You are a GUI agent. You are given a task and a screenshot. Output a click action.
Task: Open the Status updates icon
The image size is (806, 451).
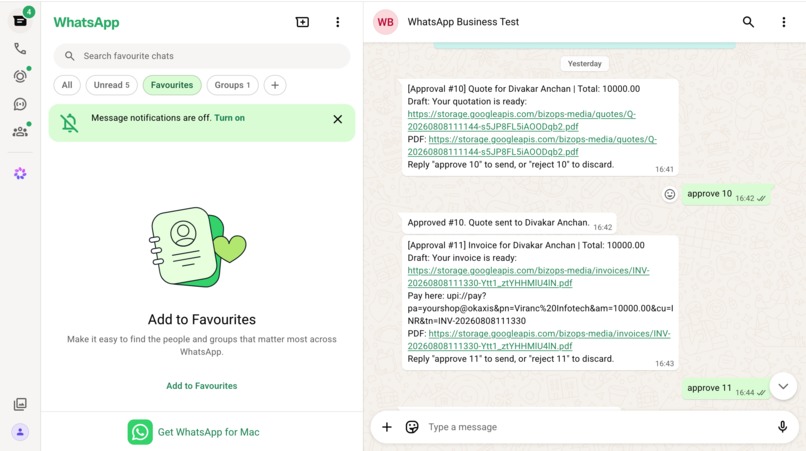pyautogui.click(x=20, y=76)
